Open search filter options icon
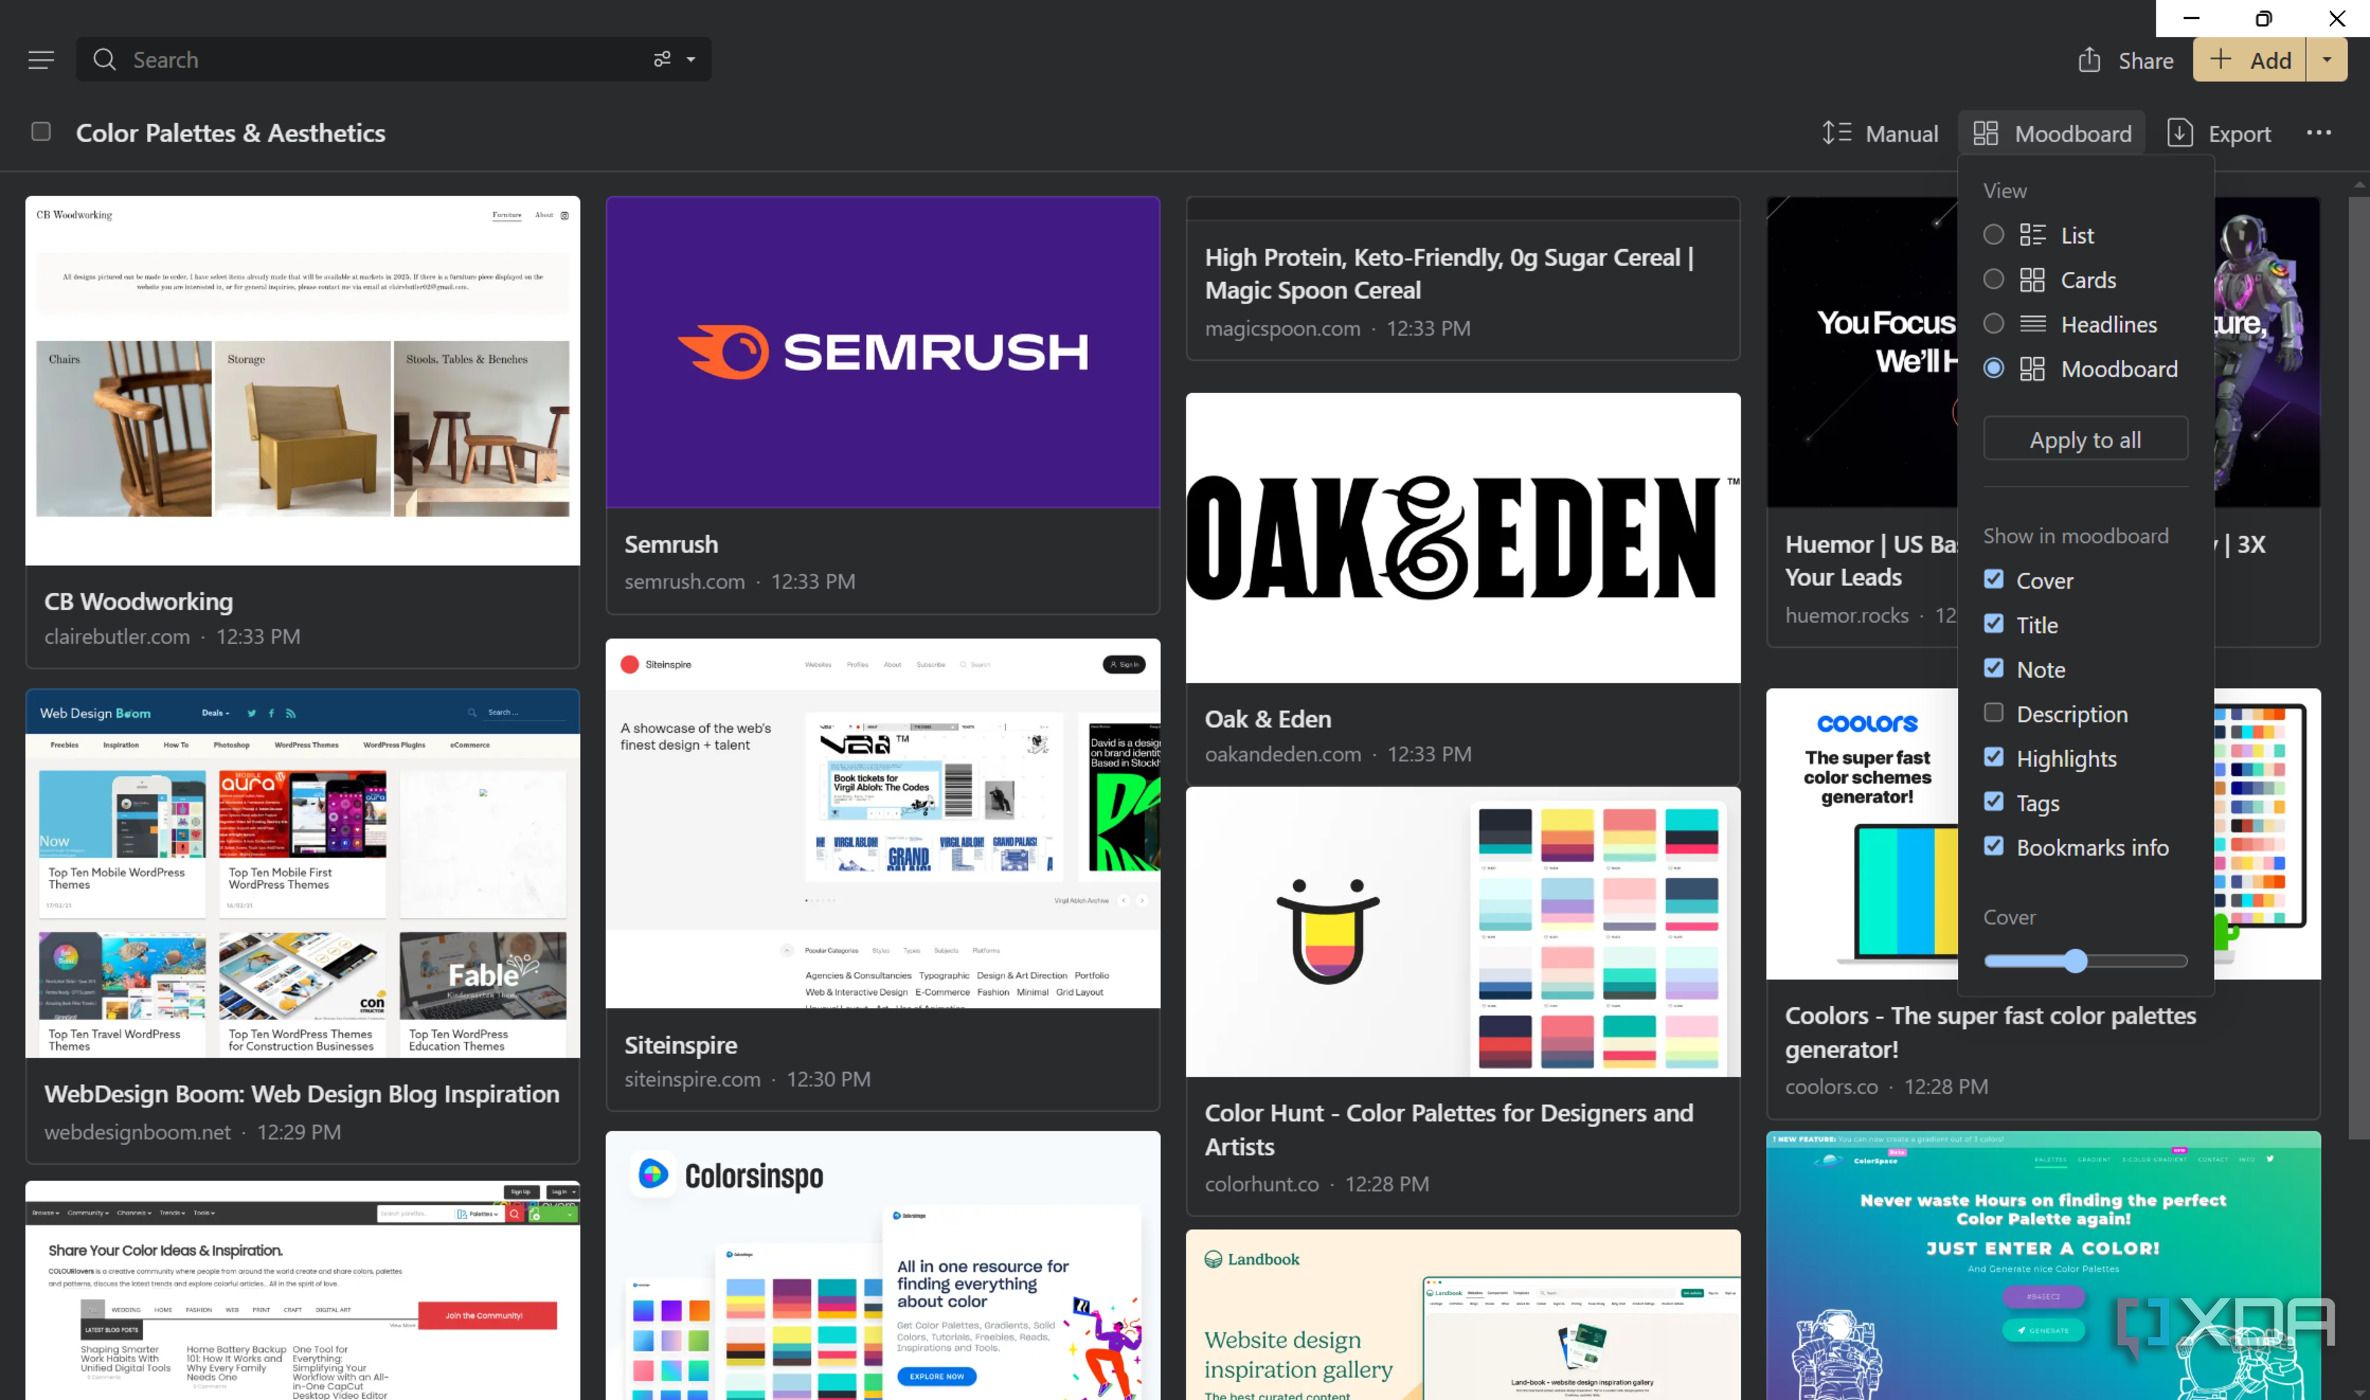 coord(662,60)
